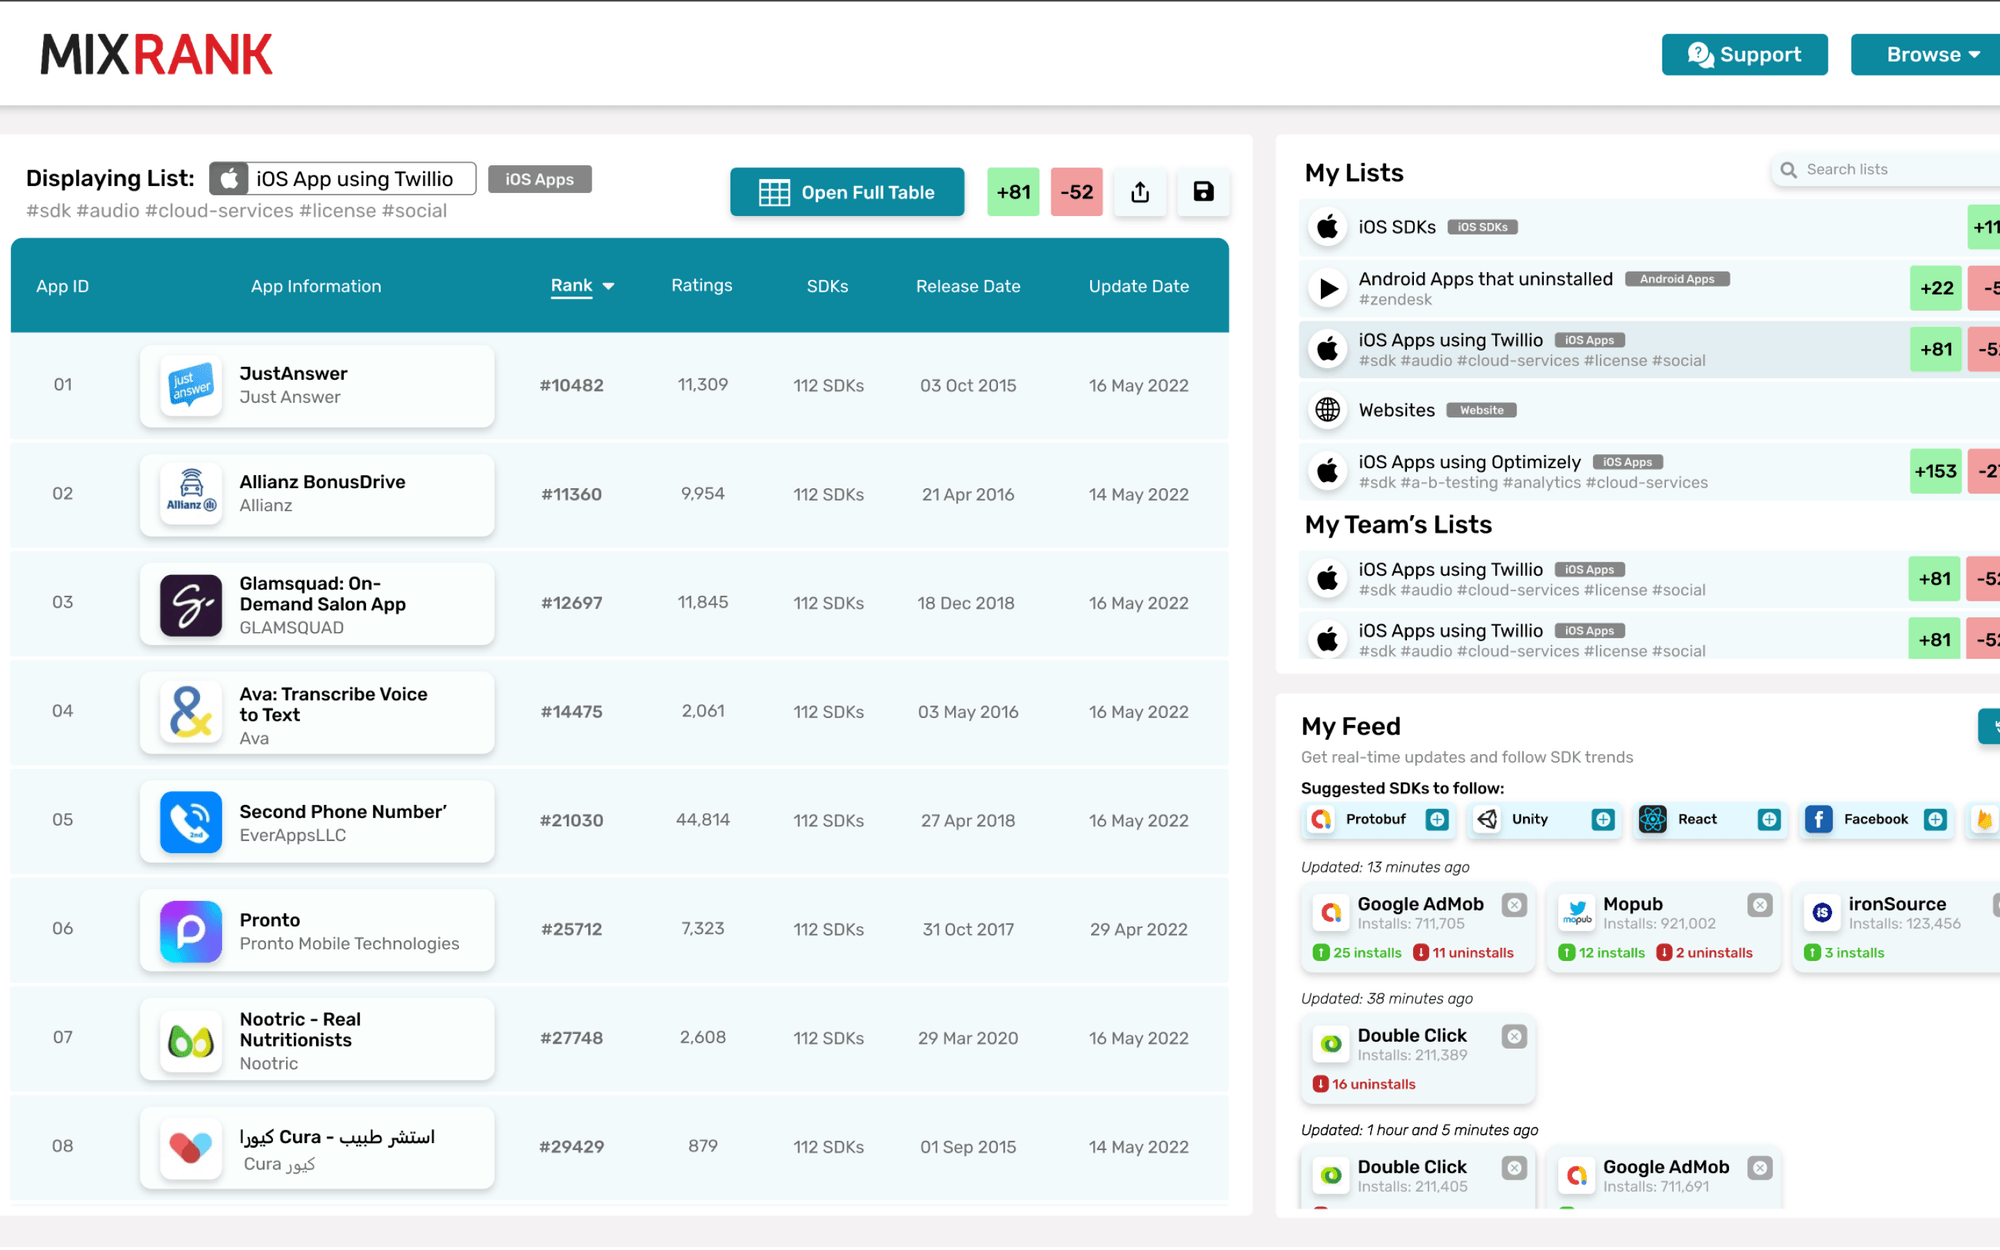The height and width of the screenshot is (1250, 2000).
Task: Click the save icon next to the export button
Action: point(1203,192)
